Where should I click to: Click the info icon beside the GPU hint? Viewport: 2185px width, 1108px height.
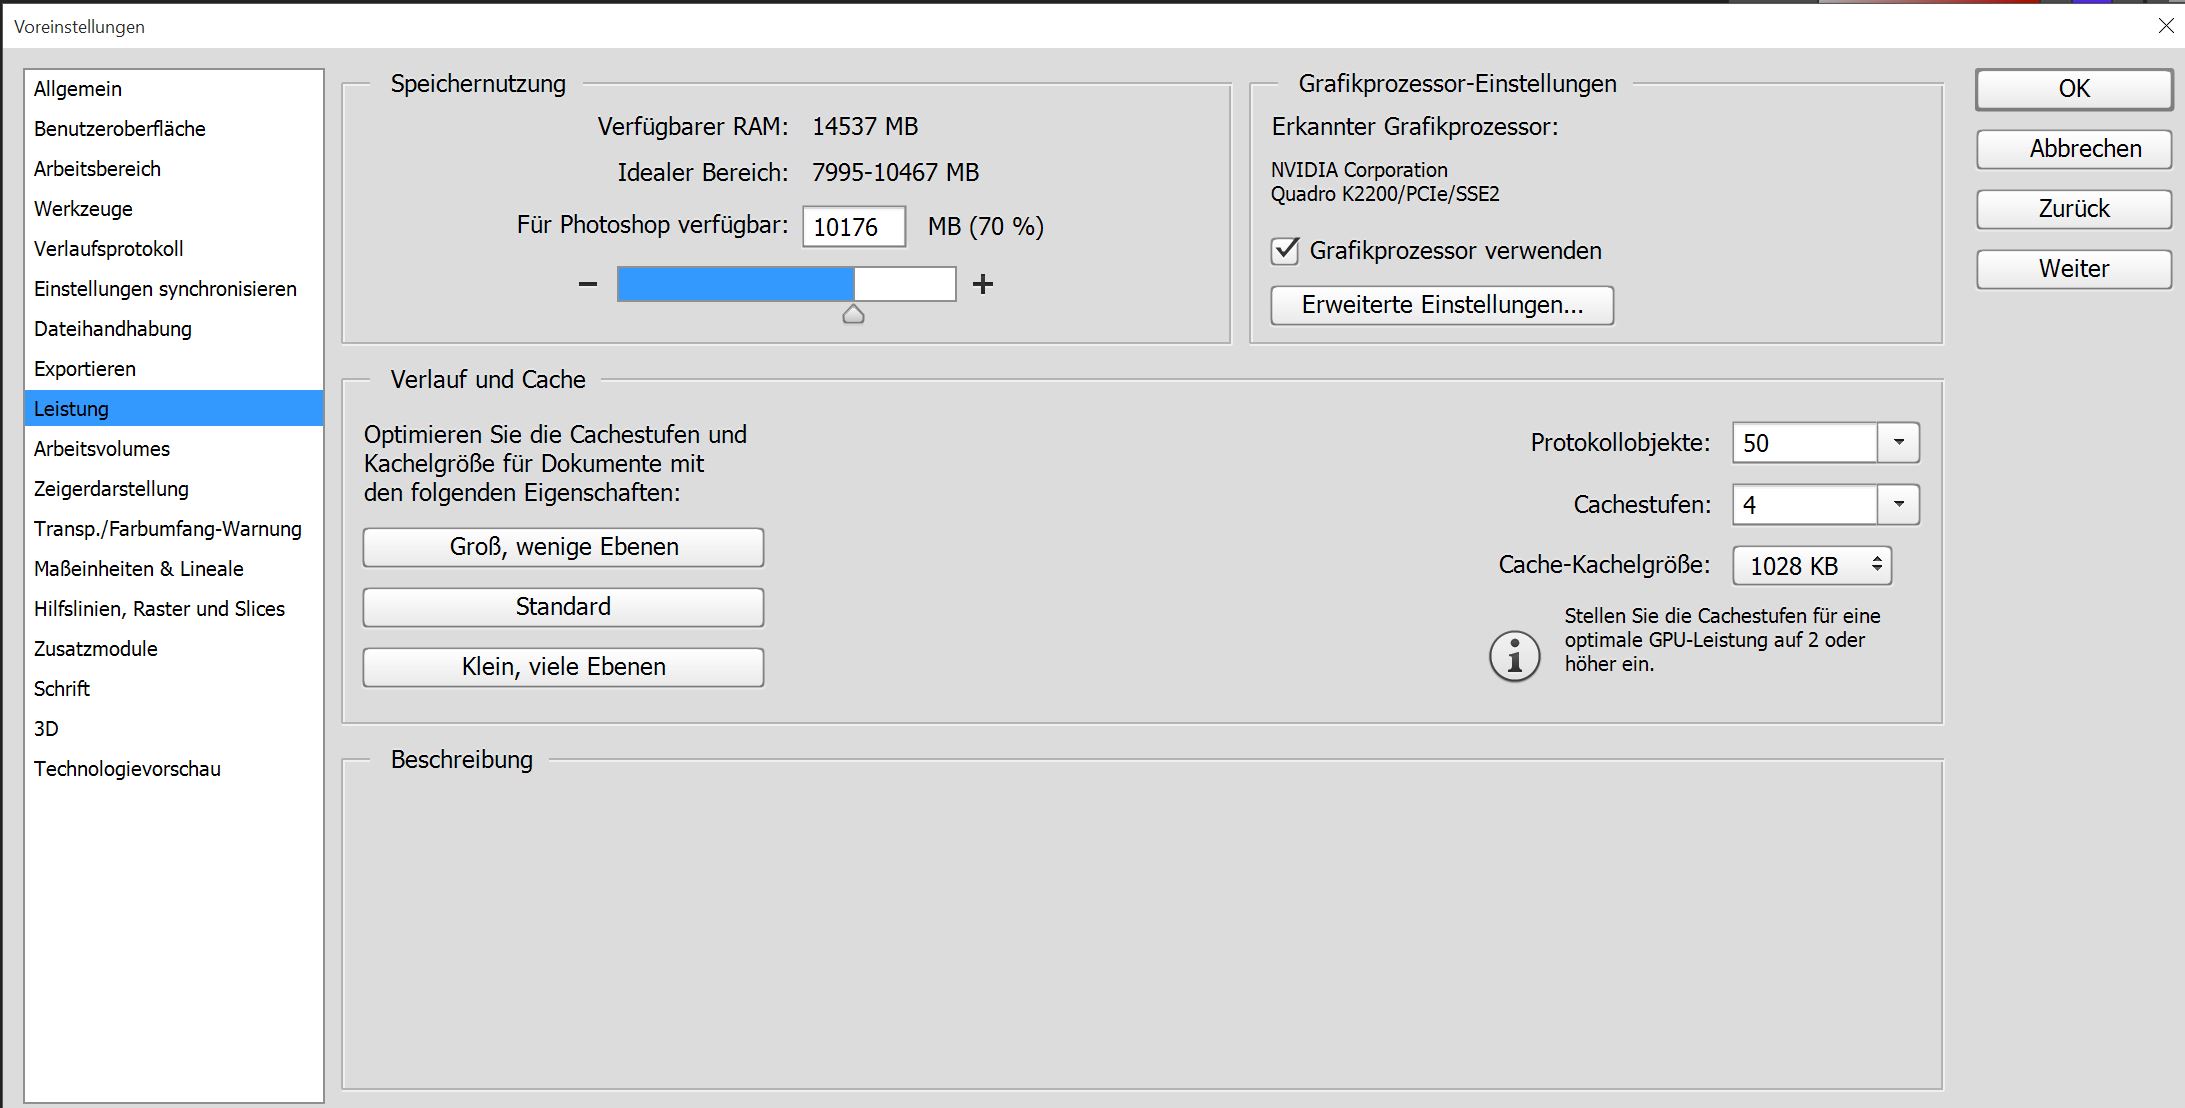1515,657
